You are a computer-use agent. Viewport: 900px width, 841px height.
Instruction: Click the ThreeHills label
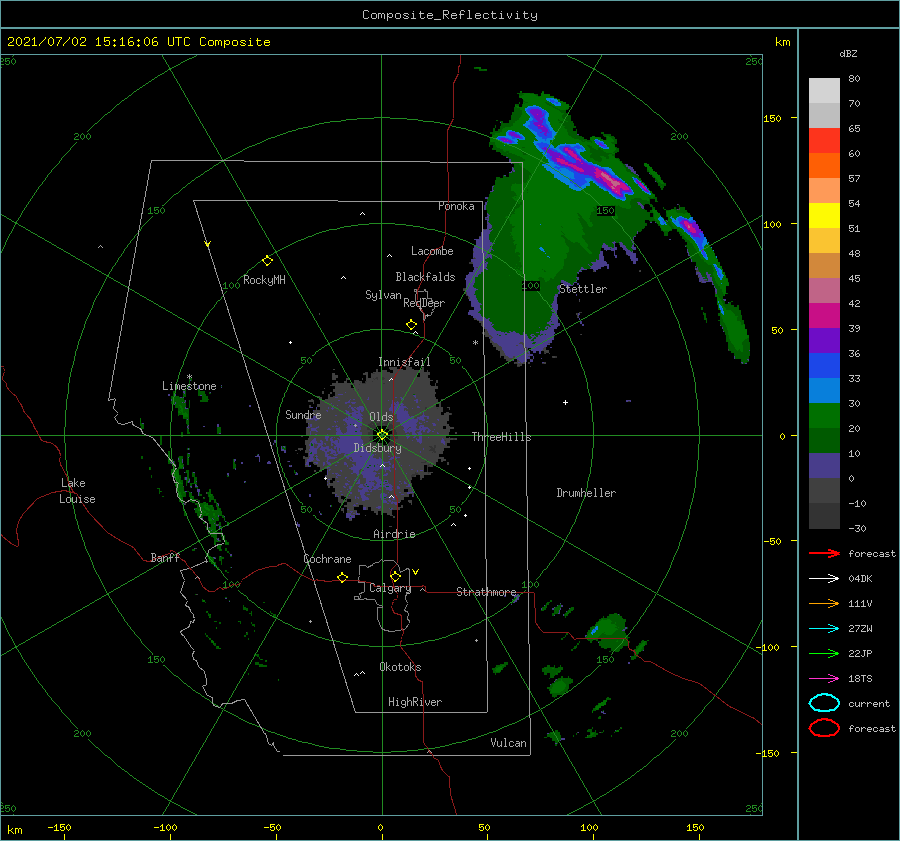coord(501,437)
